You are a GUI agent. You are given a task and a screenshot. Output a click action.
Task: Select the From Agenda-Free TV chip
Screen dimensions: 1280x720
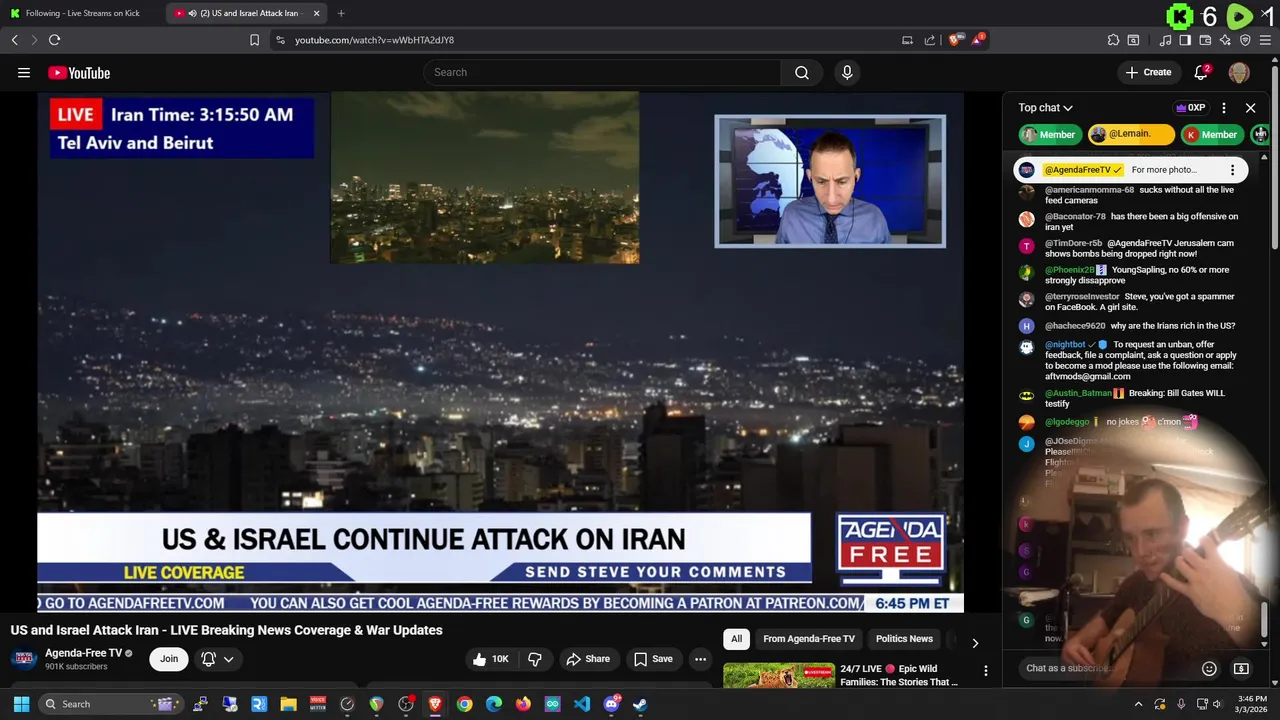pyautogui.click(x=809, y=639)
